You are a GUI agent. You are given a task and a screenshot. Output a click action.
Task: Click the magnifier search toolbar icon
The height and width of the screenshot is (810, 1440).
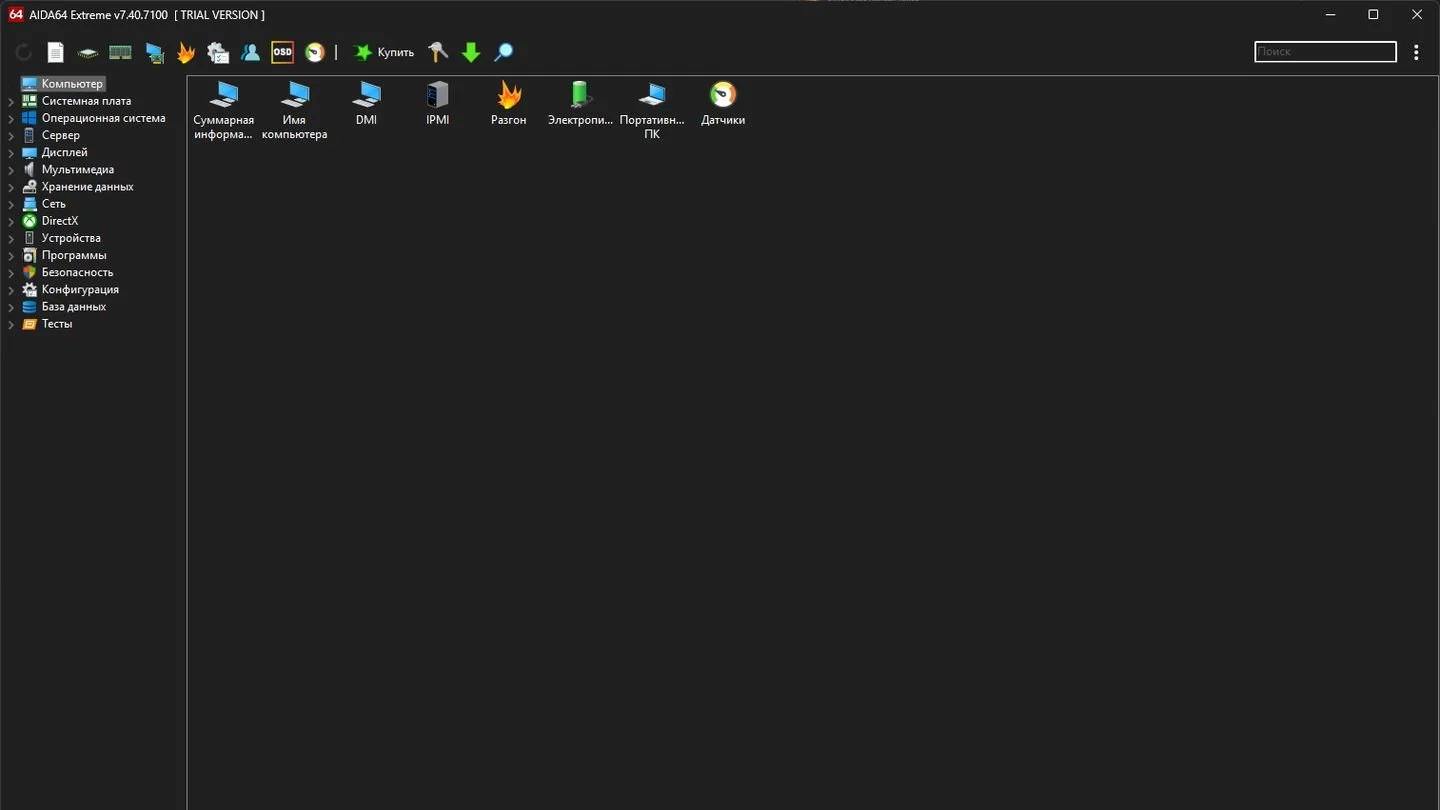[504, 52]
